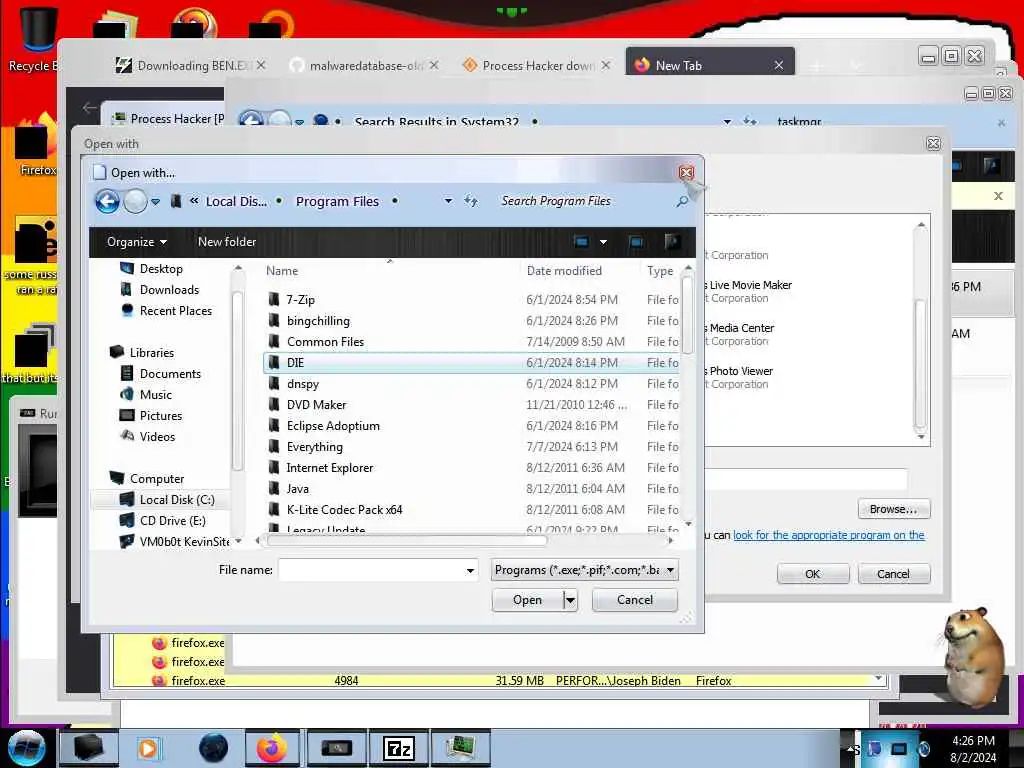1024x768 pixels.
Task: Go back in the Open with file dialog
Action: [107, 201]
